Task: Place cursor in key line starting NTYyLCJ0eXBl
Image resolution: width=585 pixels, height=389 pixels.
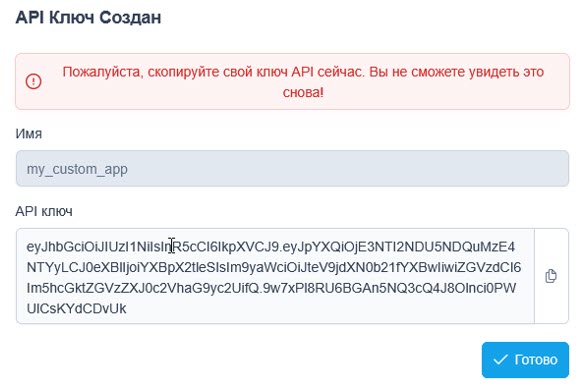Action: [274, 267]
